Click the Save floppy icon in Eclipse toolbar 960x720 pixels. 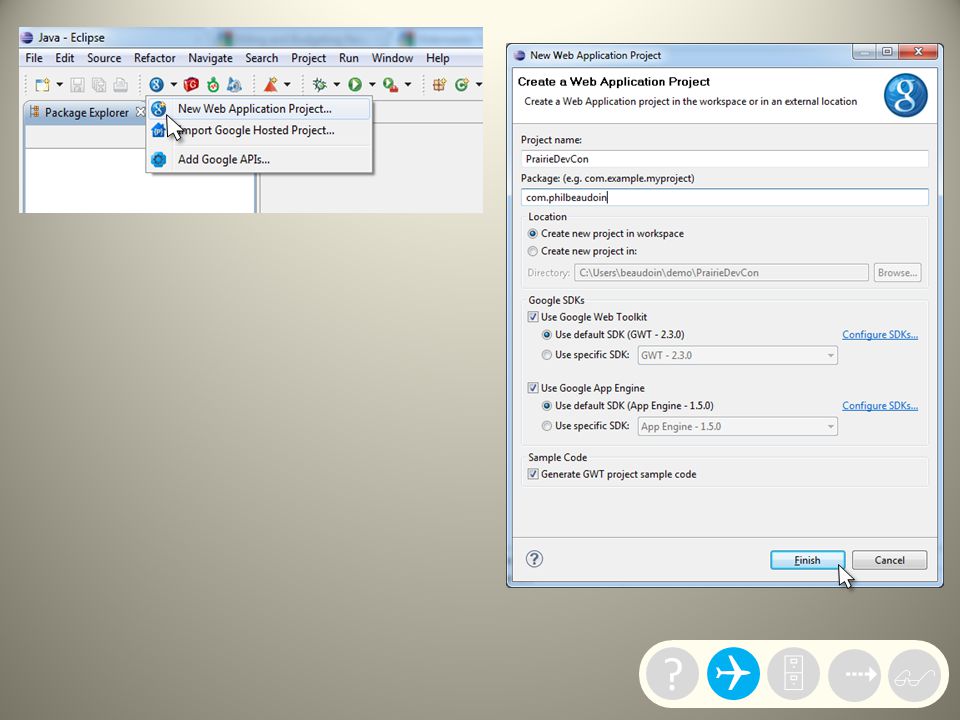point(77,84)
